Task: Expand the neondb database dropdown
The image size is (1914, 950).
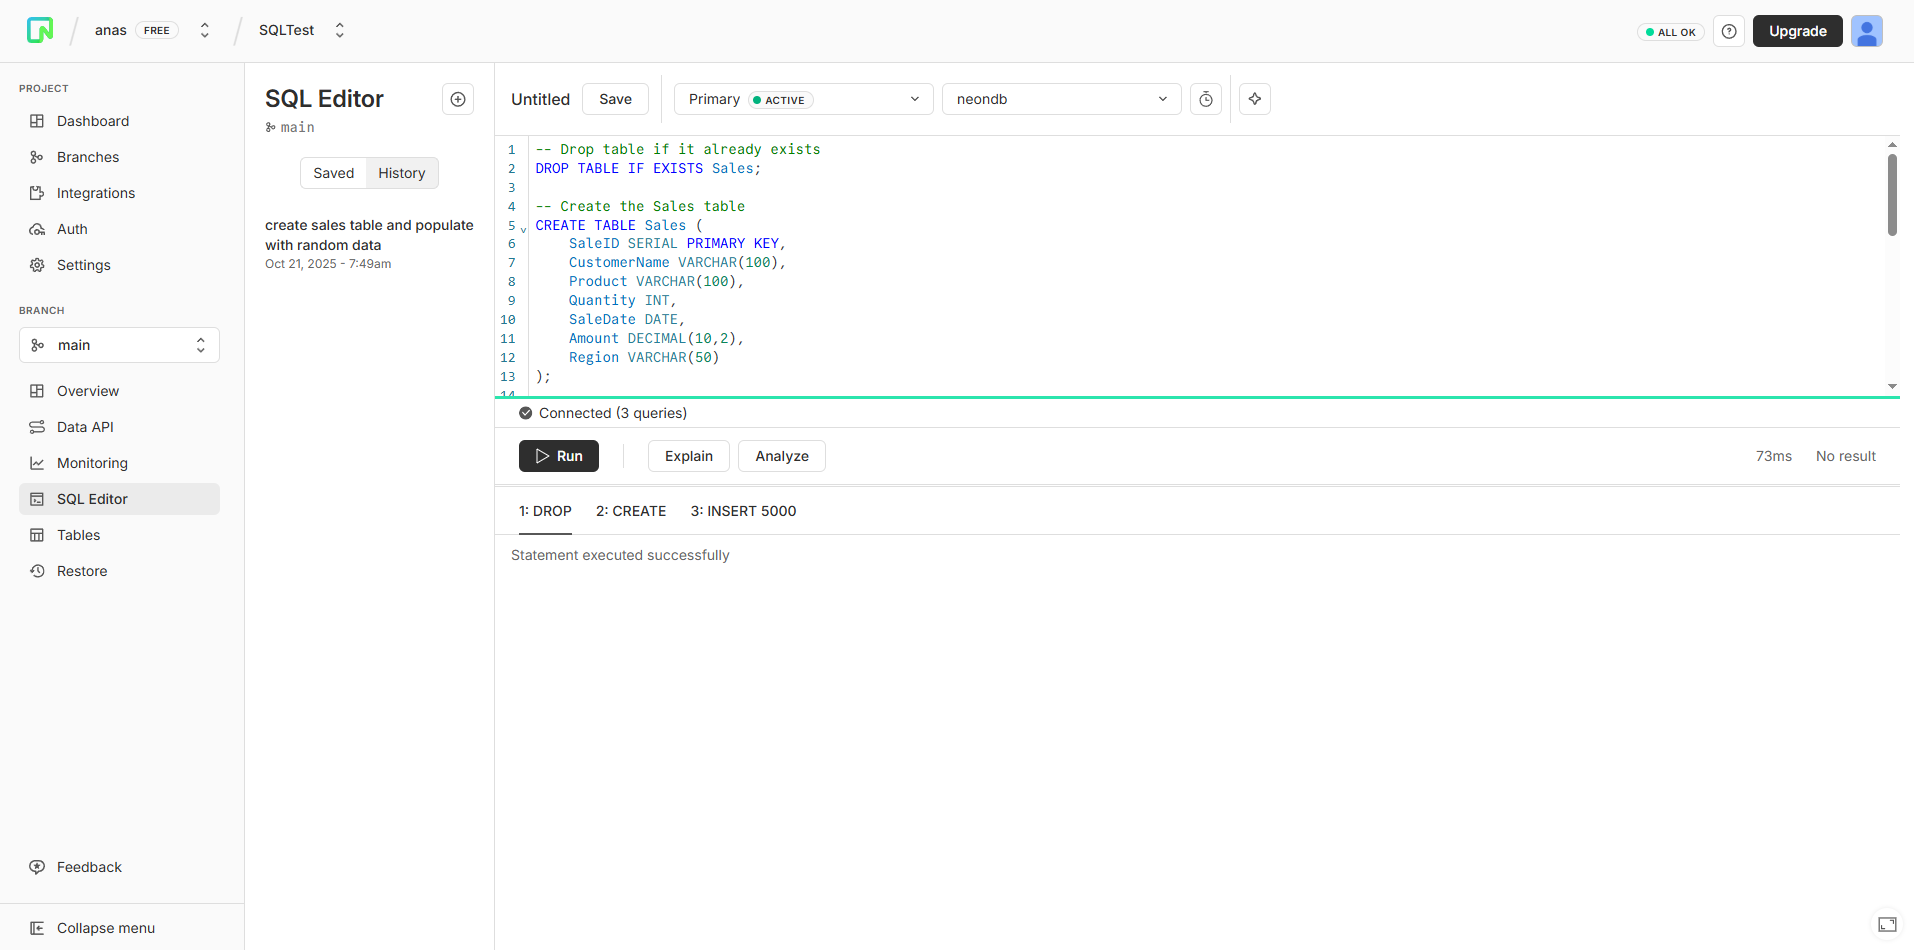Action: [x=1061, y=99]
